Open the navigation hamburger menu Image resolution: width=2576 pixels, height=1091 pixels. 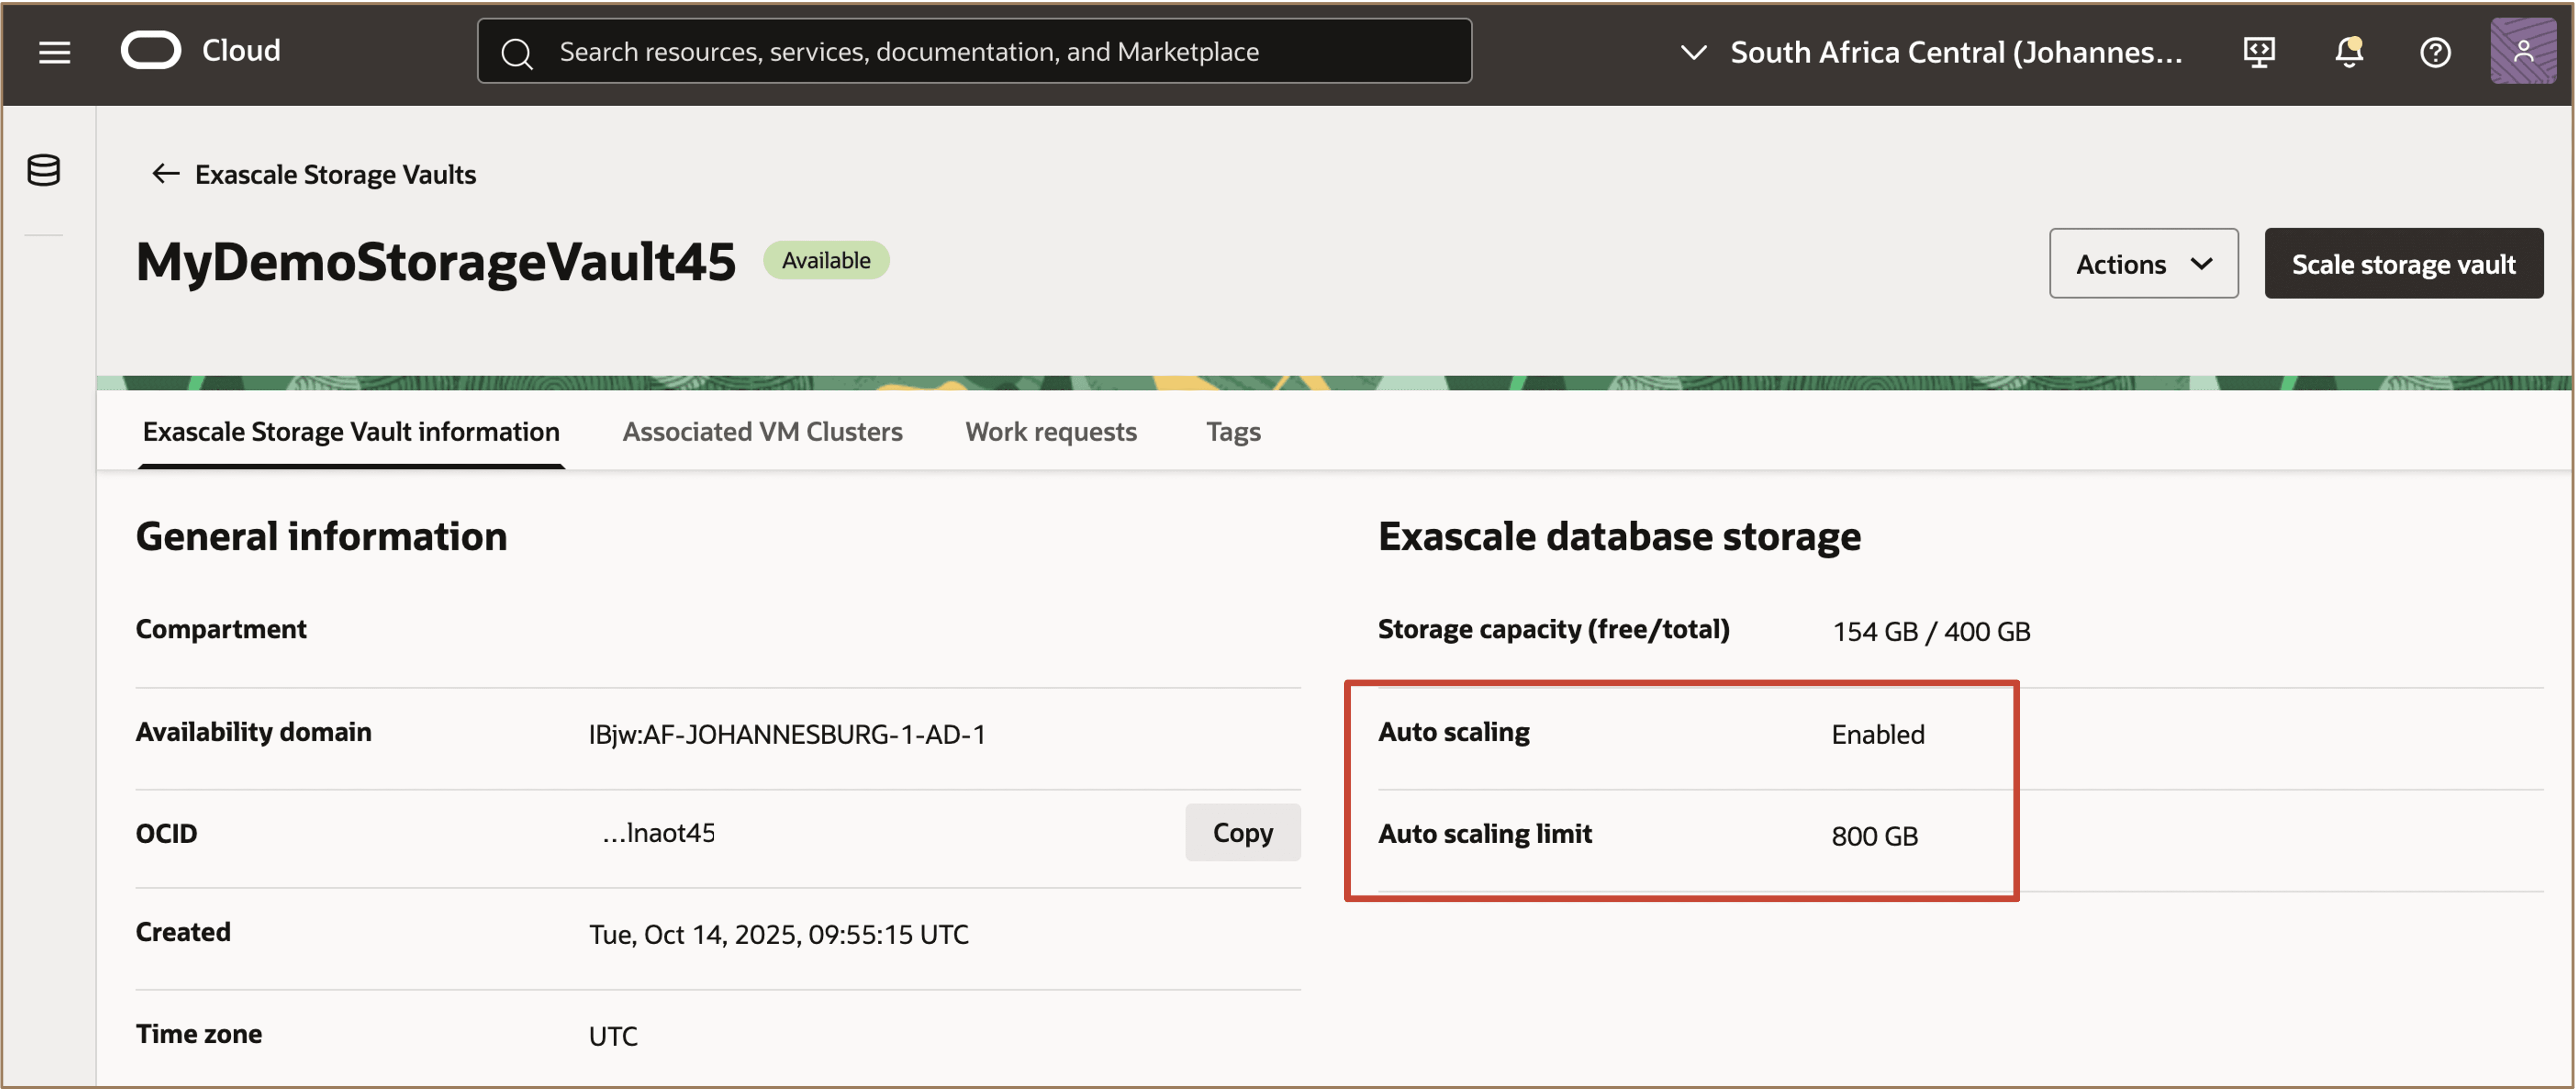point(54,51)
